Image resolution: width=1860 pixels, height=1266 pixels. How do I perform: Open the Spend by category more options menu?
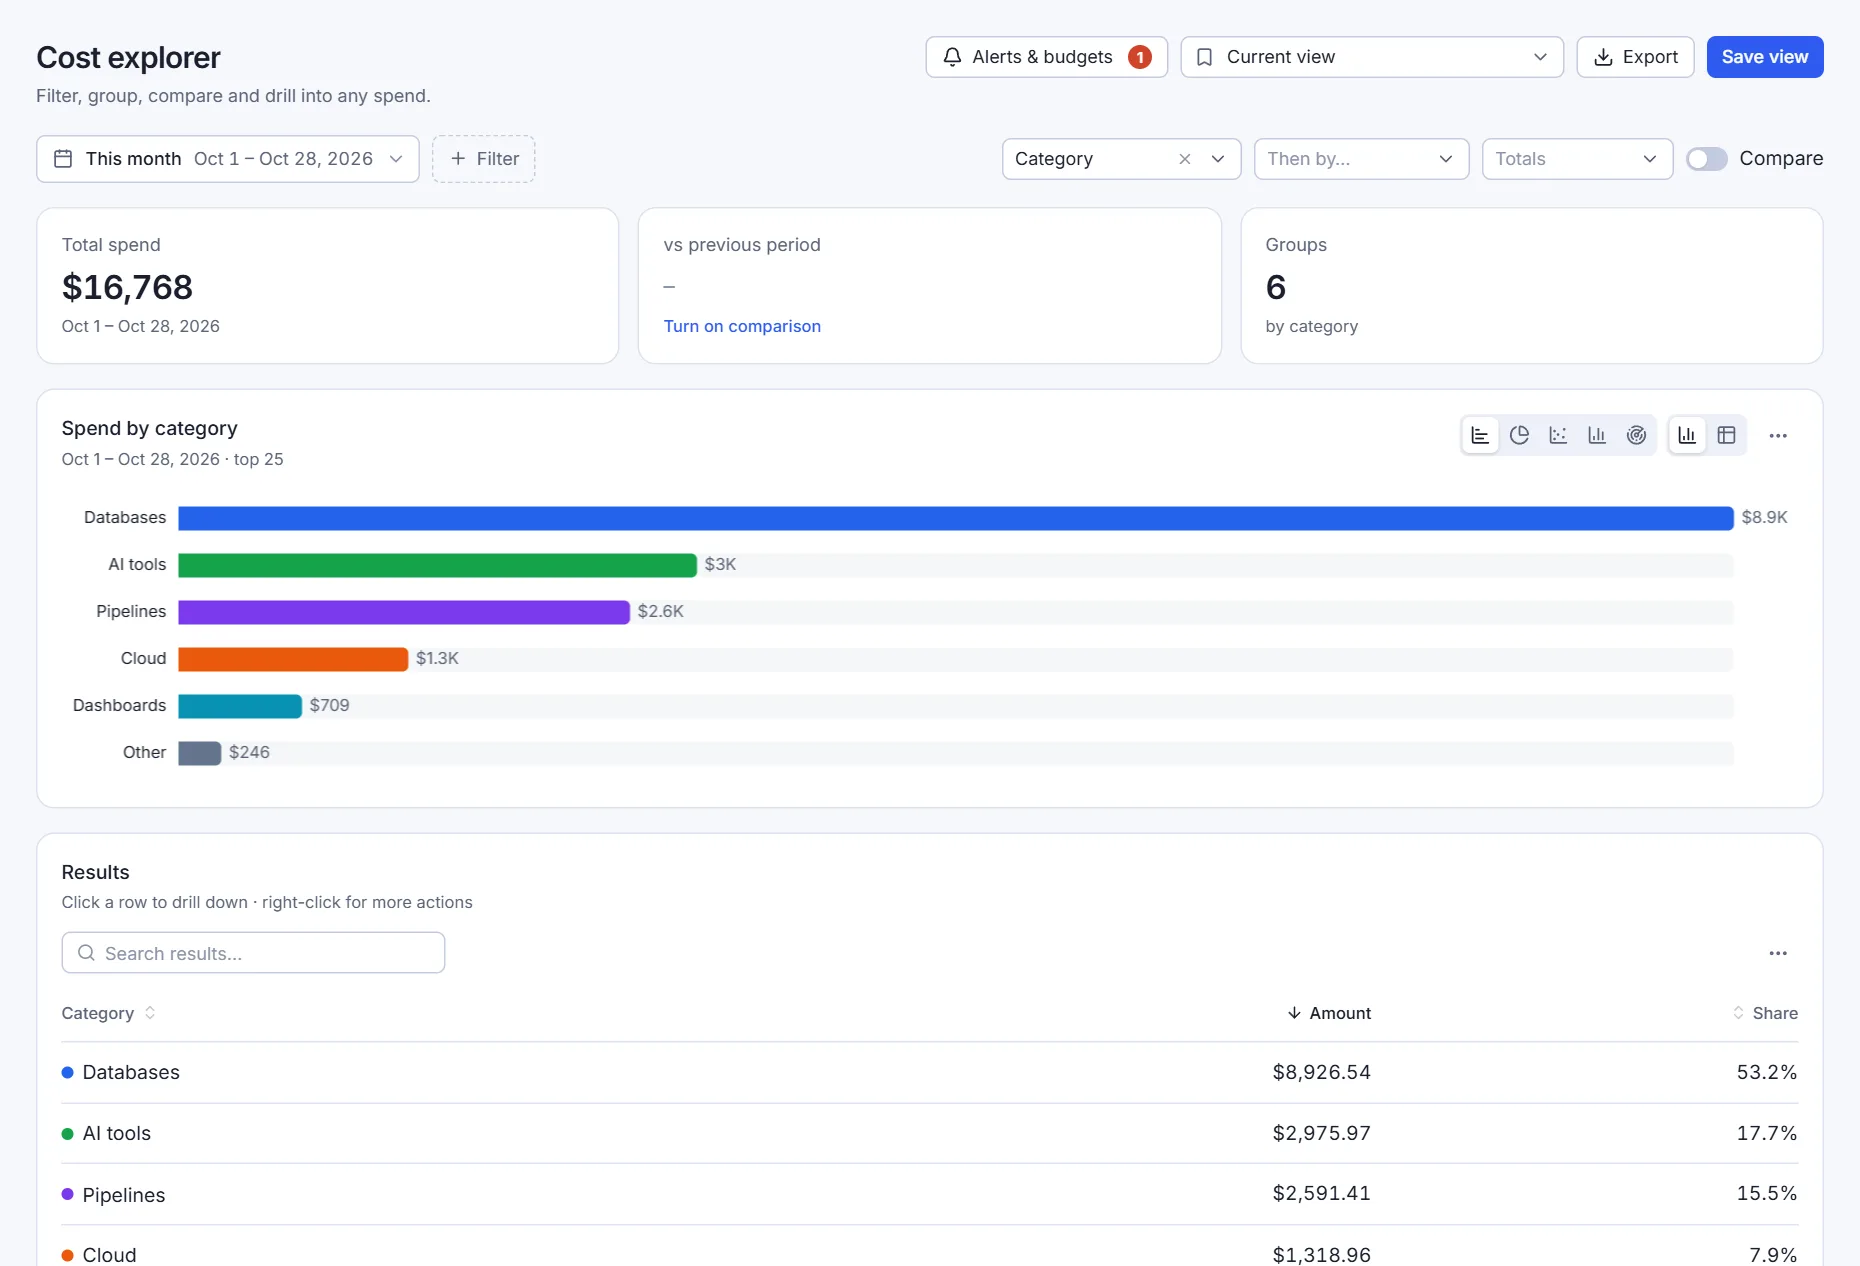(1778, 435)
